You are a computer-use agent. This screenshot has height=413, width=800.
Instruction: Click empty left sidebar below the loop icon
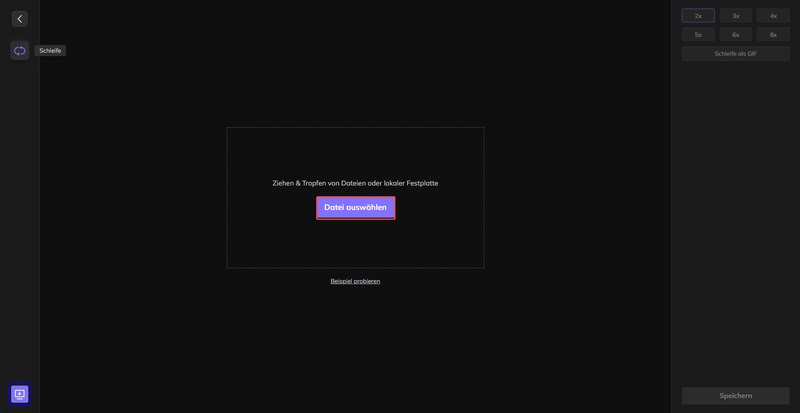point(19,200)
